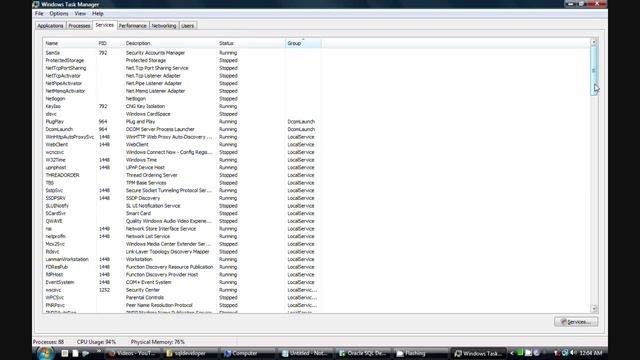The width and height of the screenshot is (640, 360).
Task: Expand hidden system tray icons arrow
Action: [512, 353]
